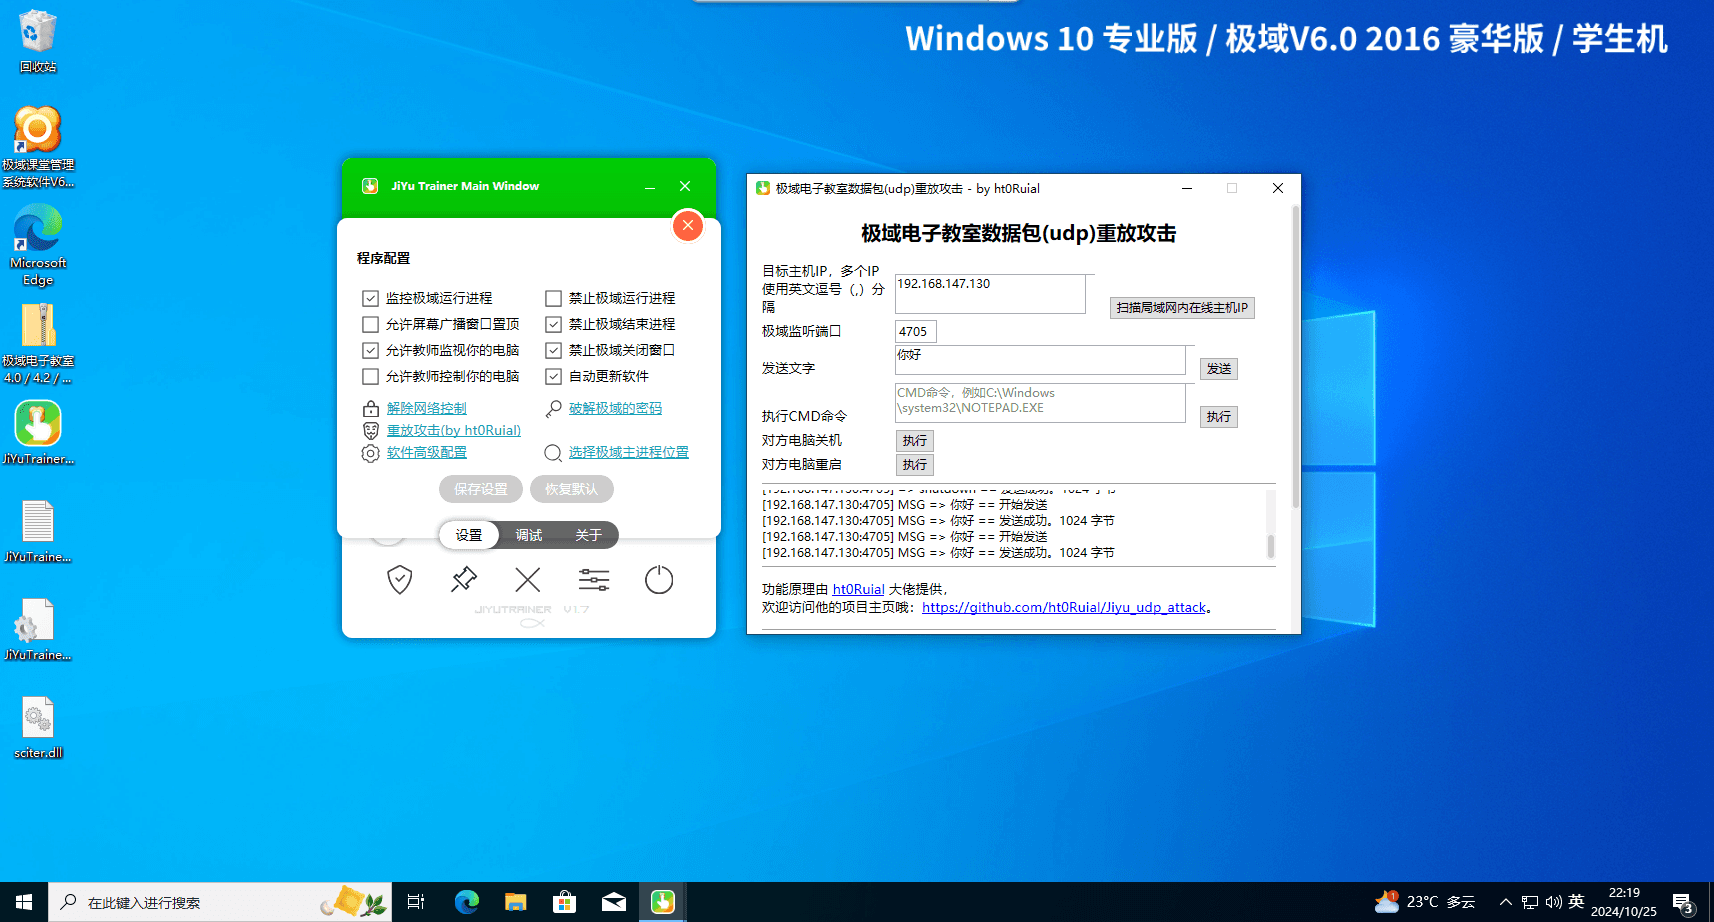Select the Microsoft Edge desktop shortcut
This screenshot has height=922, width=1714.
click(38, 246)
